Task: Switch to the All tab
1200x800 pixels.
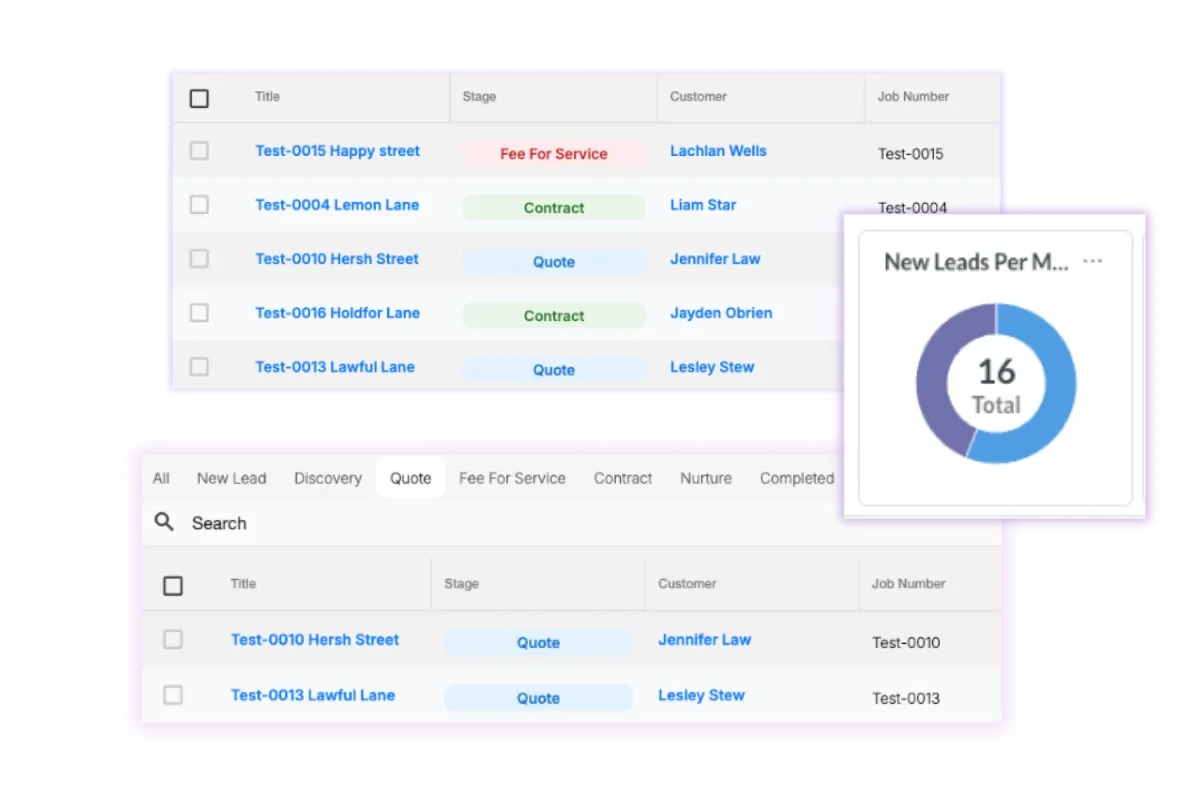Action: (161, 478)
